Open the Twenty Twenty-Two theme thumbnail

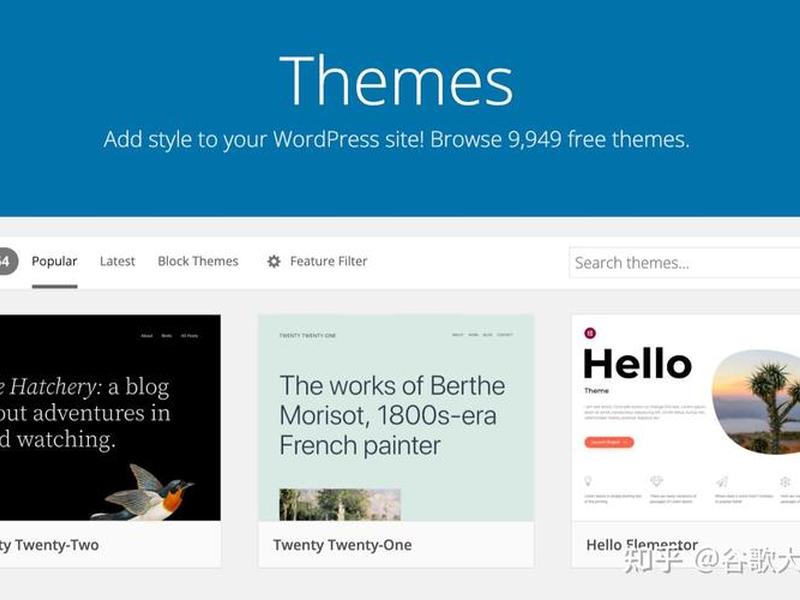[110, 418]
